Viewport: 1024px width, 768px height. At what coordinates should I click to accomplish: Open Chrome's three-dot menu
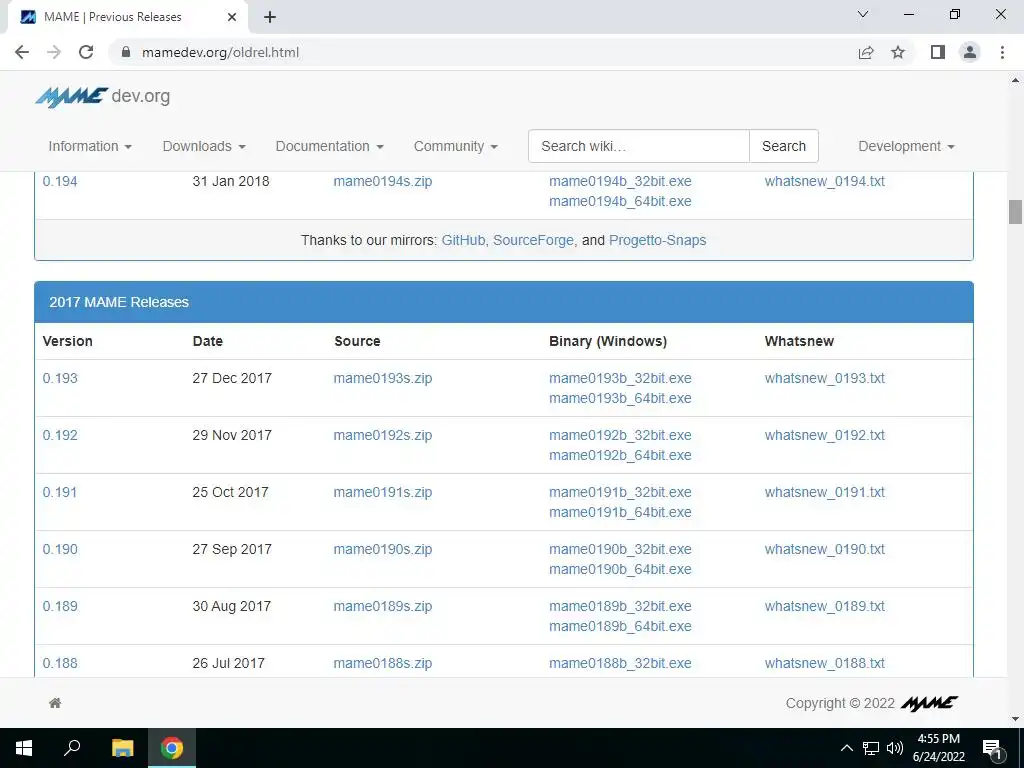pyautogui.click(x=1002, y=52)
